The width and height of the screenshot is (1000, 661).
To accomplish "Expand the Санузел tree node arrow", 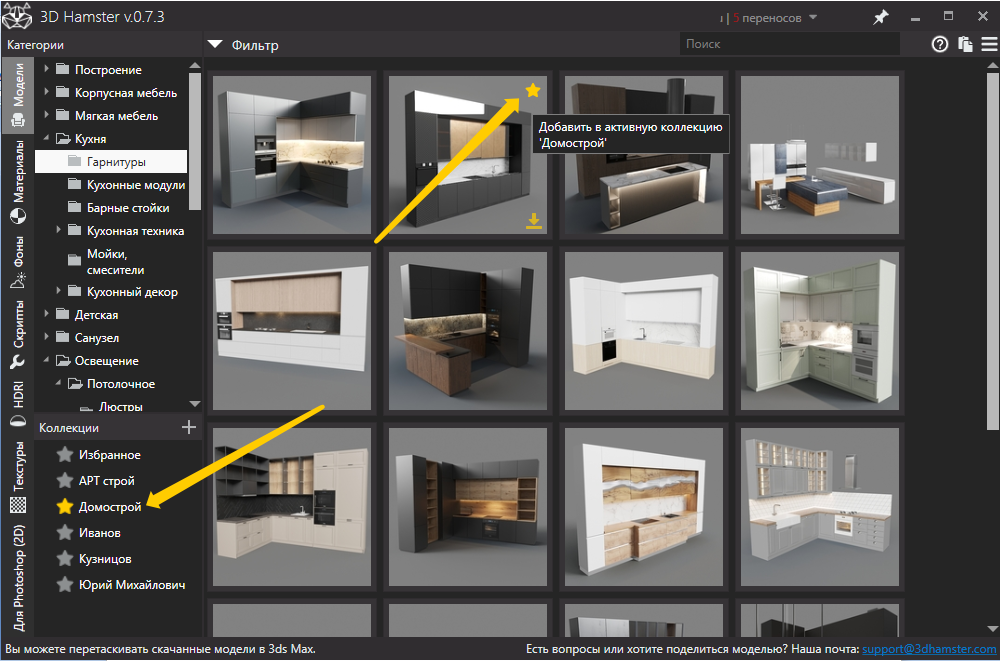I will 46,337.
